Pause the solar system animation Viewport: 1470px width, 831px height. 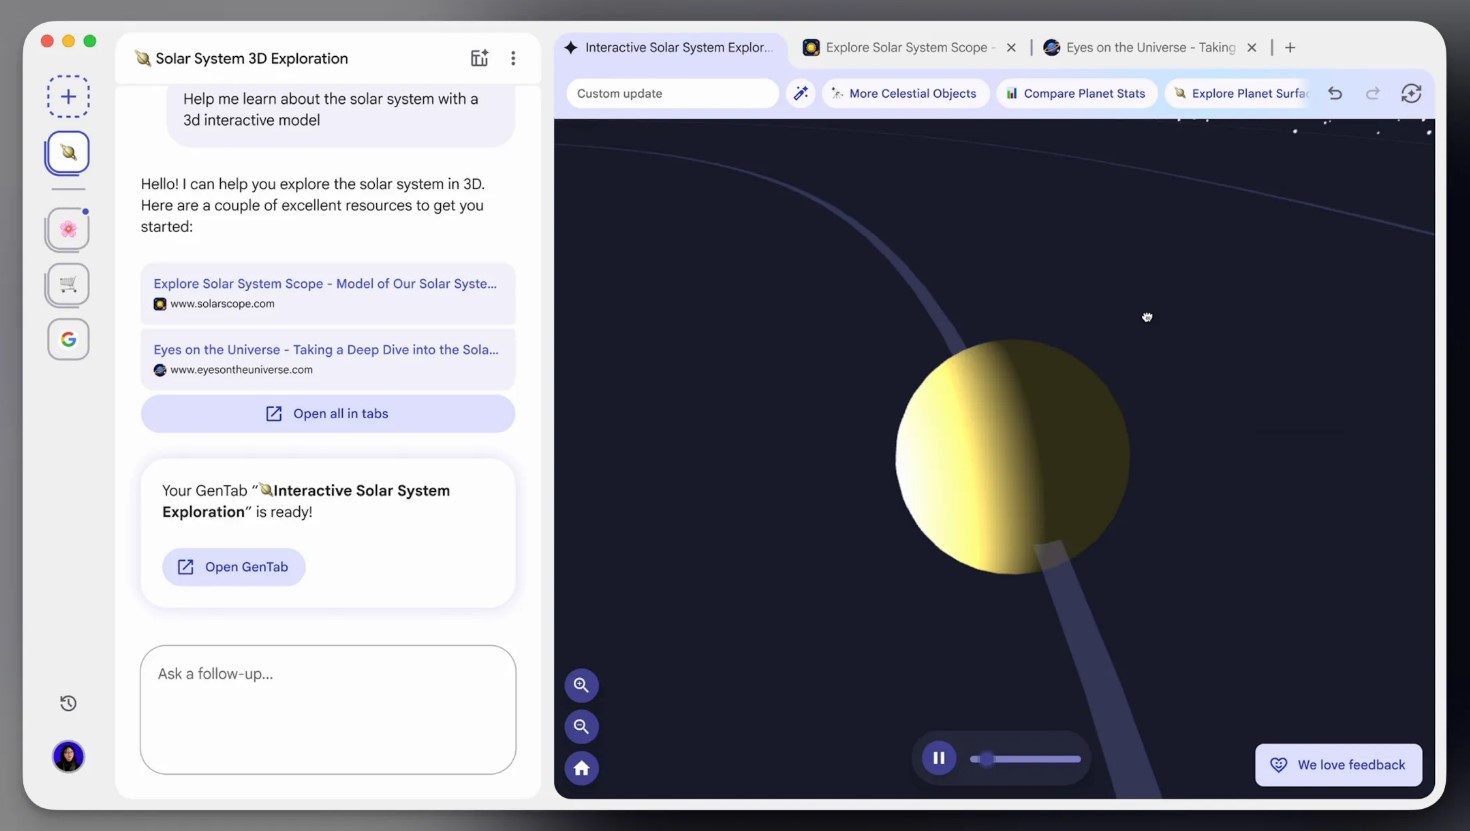[x=938, y=759]
